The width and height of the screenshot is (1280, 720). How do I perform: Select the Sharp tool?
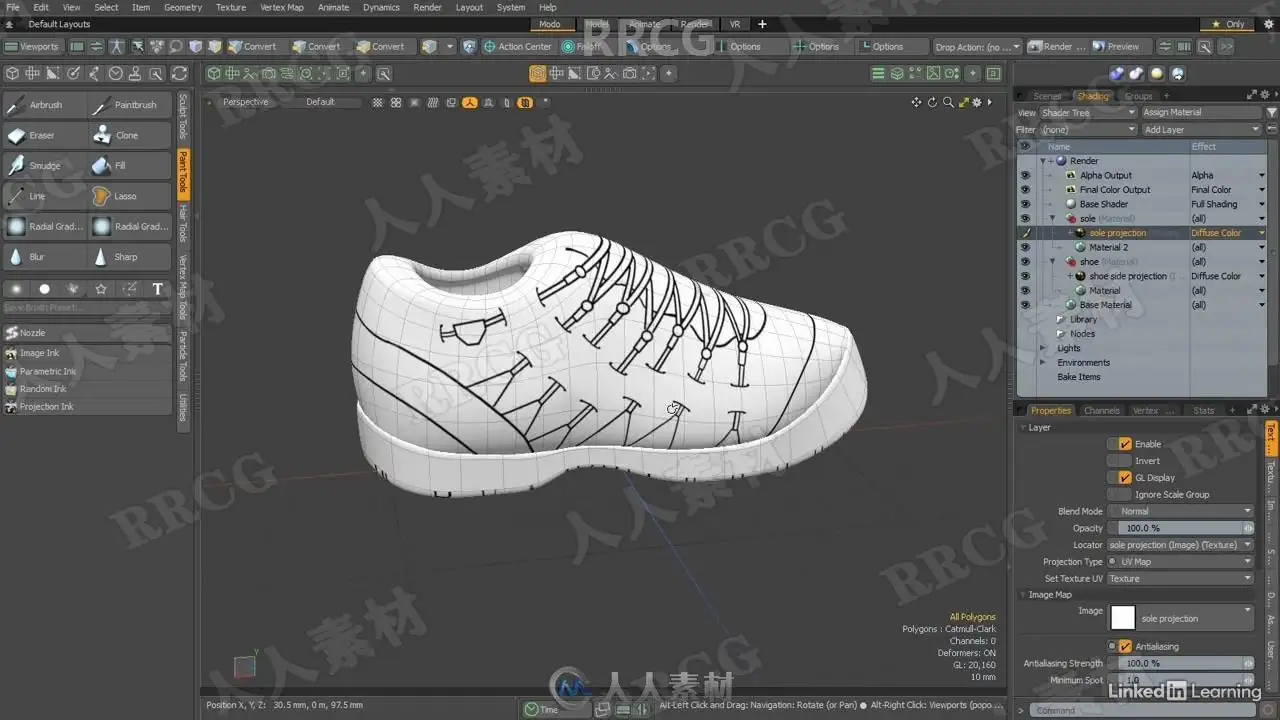pyautogui.click(x=130, y=257)
